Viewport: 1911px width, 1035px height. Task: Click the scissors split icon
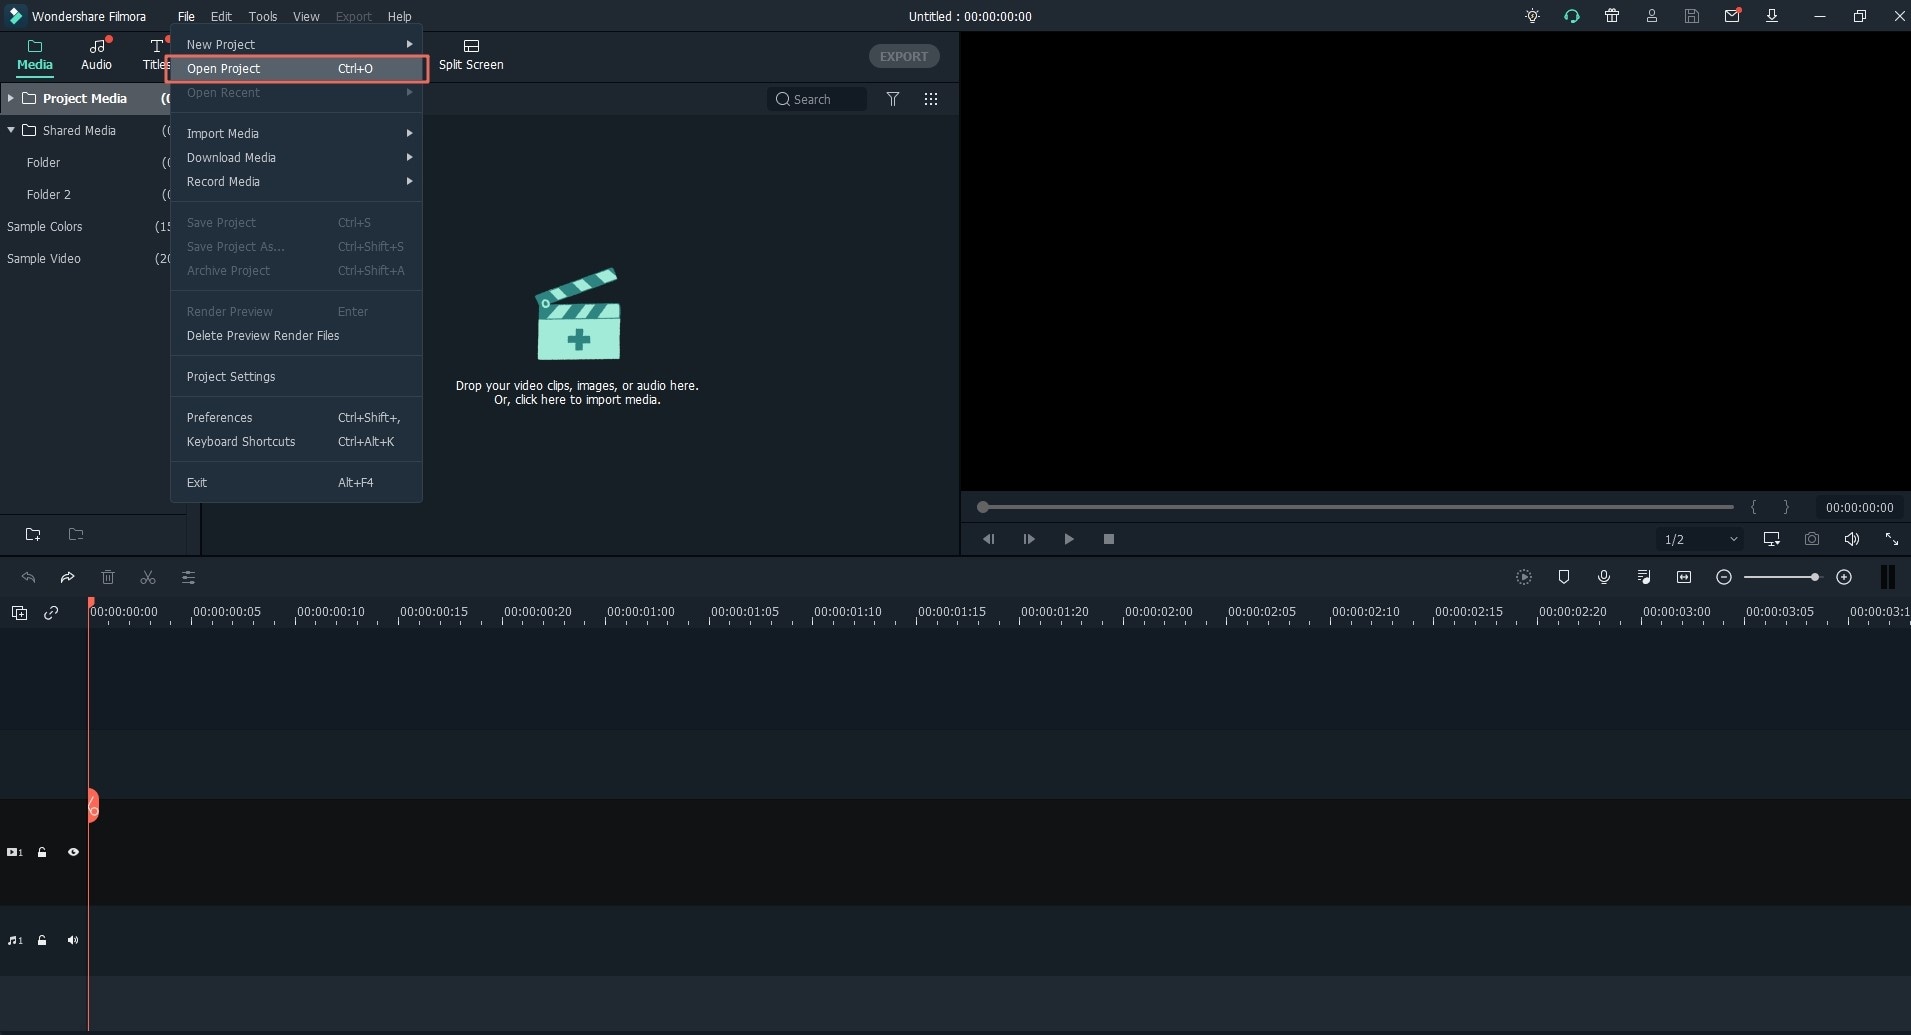[x=148, y=577]
